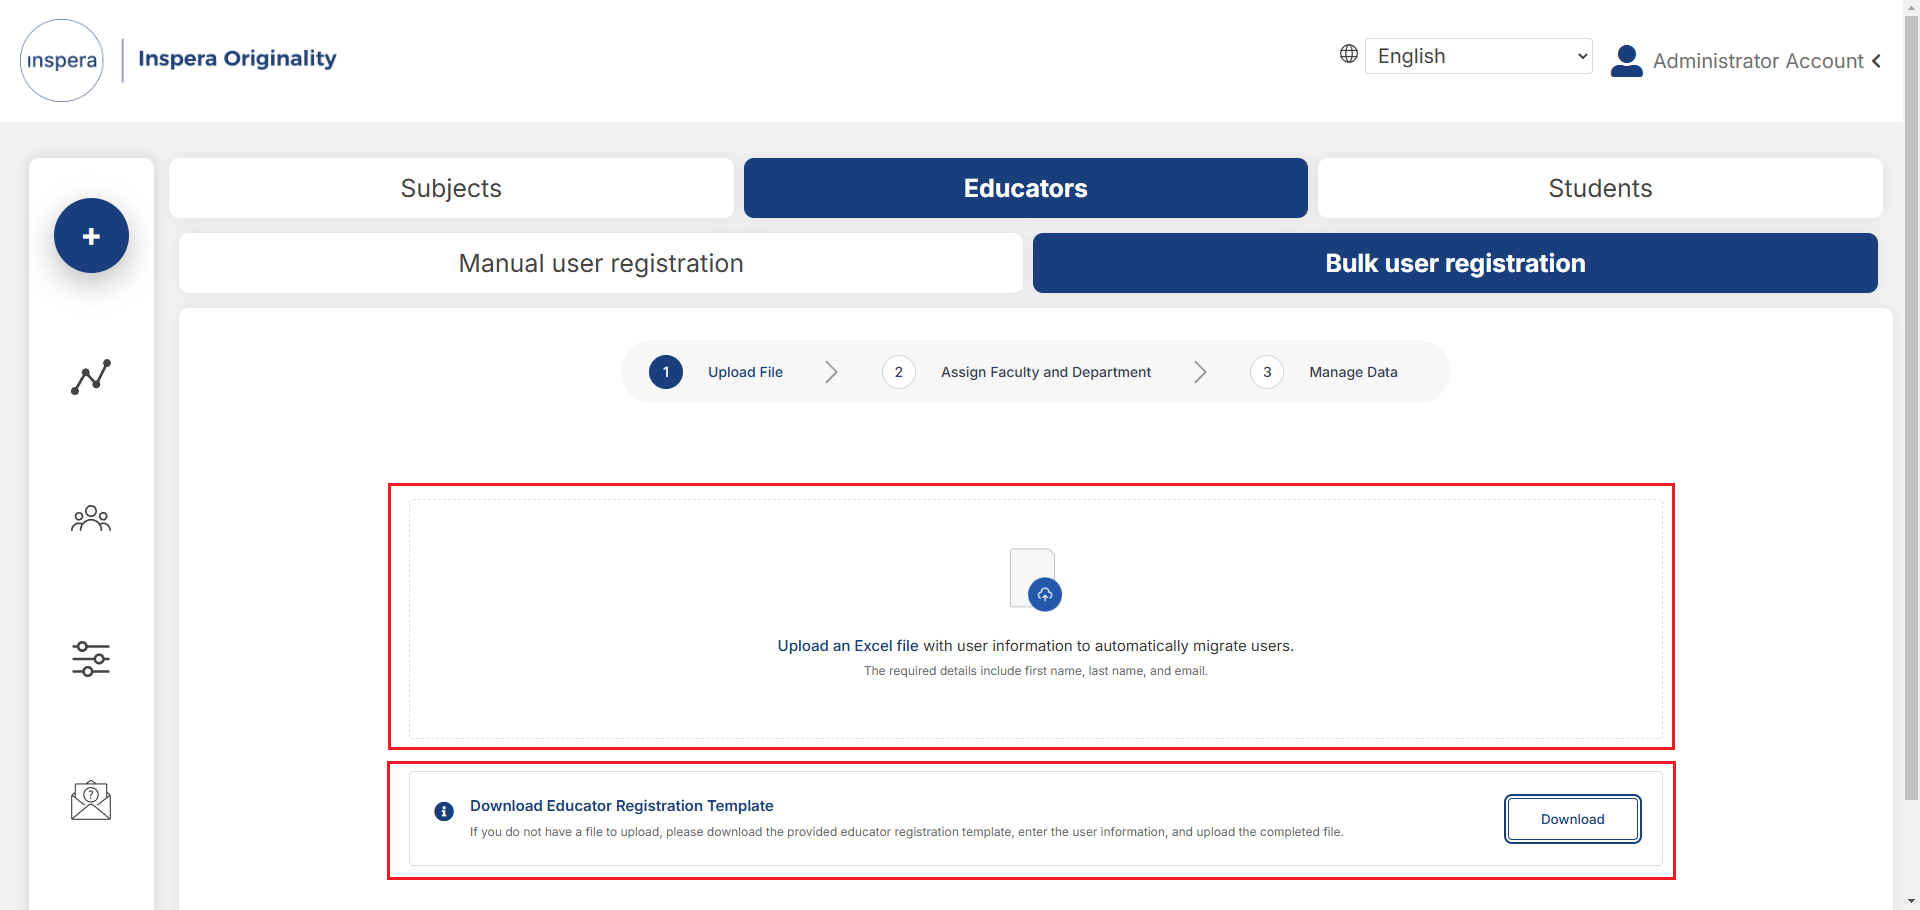This screenshot has height=910, width=1920.
Task: Click the Inspera circular logo
Action: (62, 60)
